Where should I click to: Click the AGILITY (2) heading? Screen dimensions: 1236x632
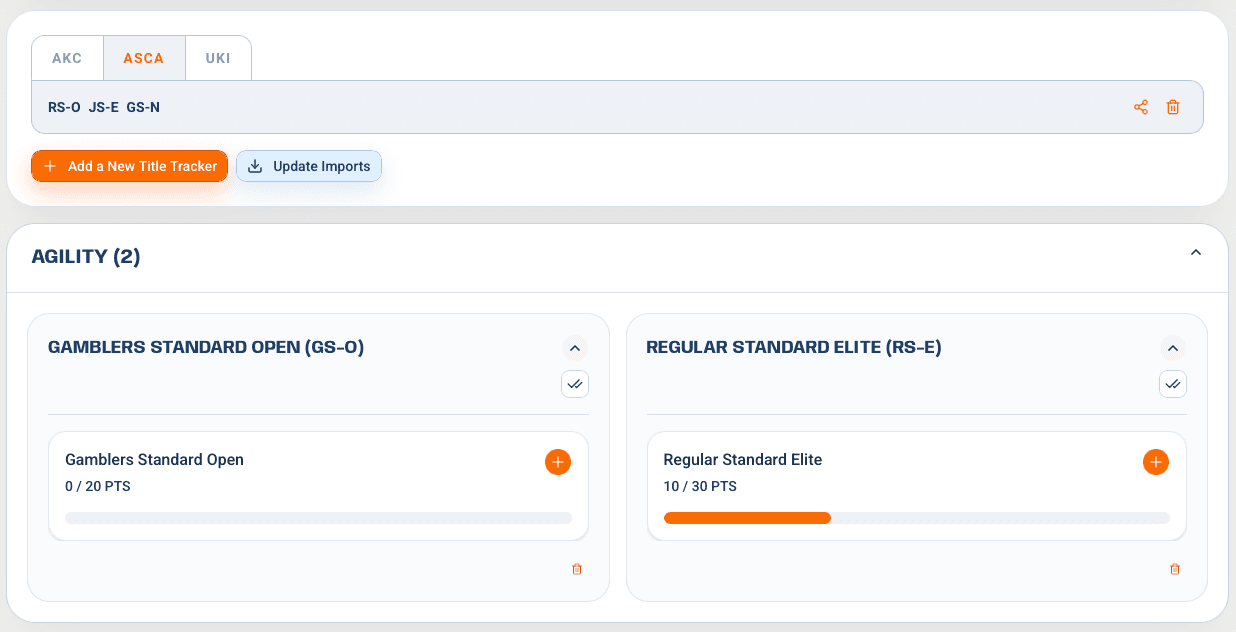(x=86, y=257)
